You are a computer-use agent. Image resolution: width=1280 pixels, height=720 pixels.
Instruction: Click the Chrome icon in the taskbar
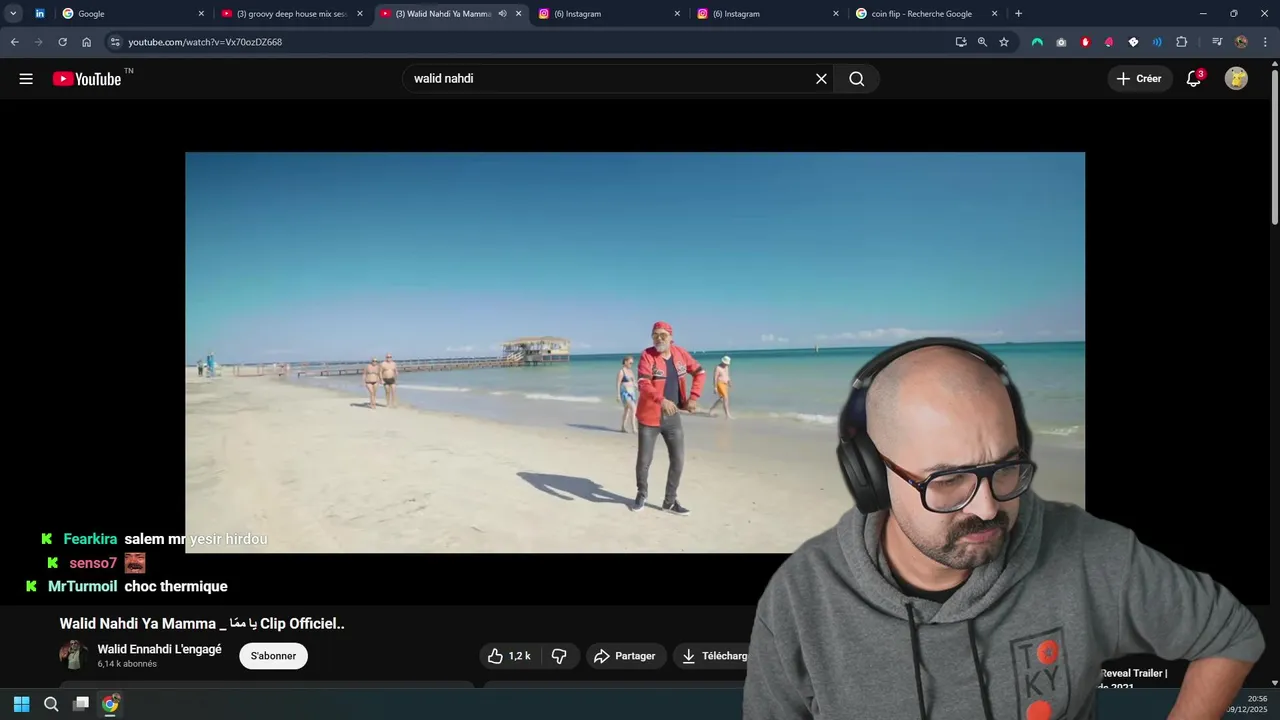click(110, 704)
